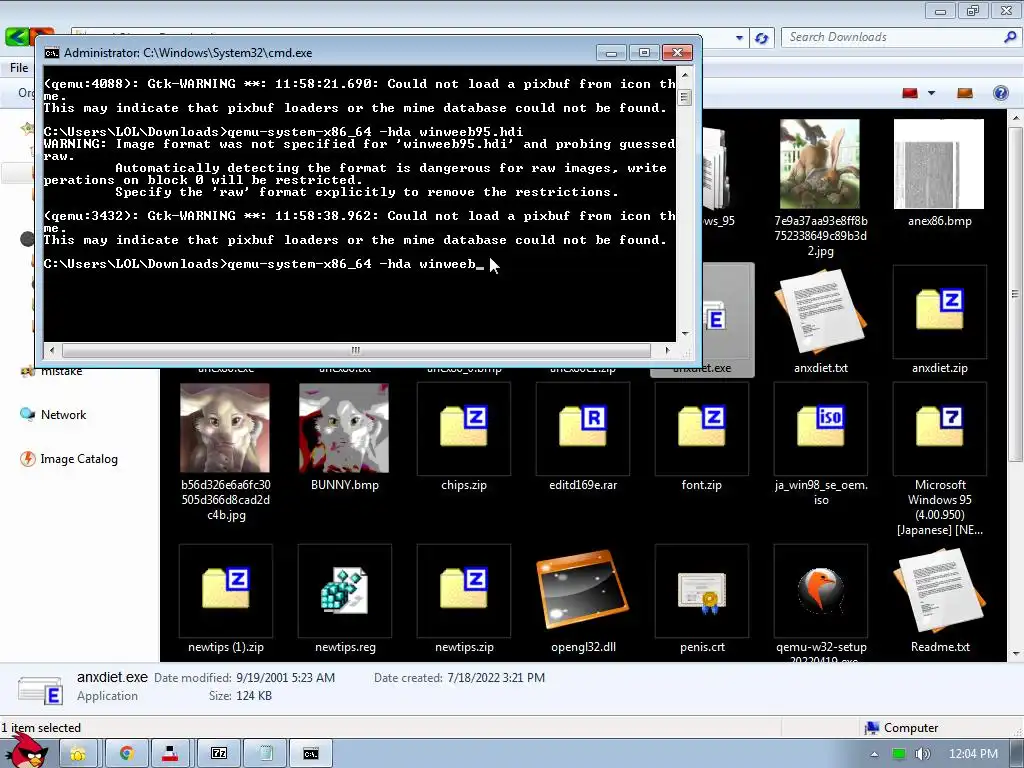Viewport: 1024px width, 768px height.
Task: Click the notepad taskbar button
Action: pyautogui.click(x=265, y=754)
